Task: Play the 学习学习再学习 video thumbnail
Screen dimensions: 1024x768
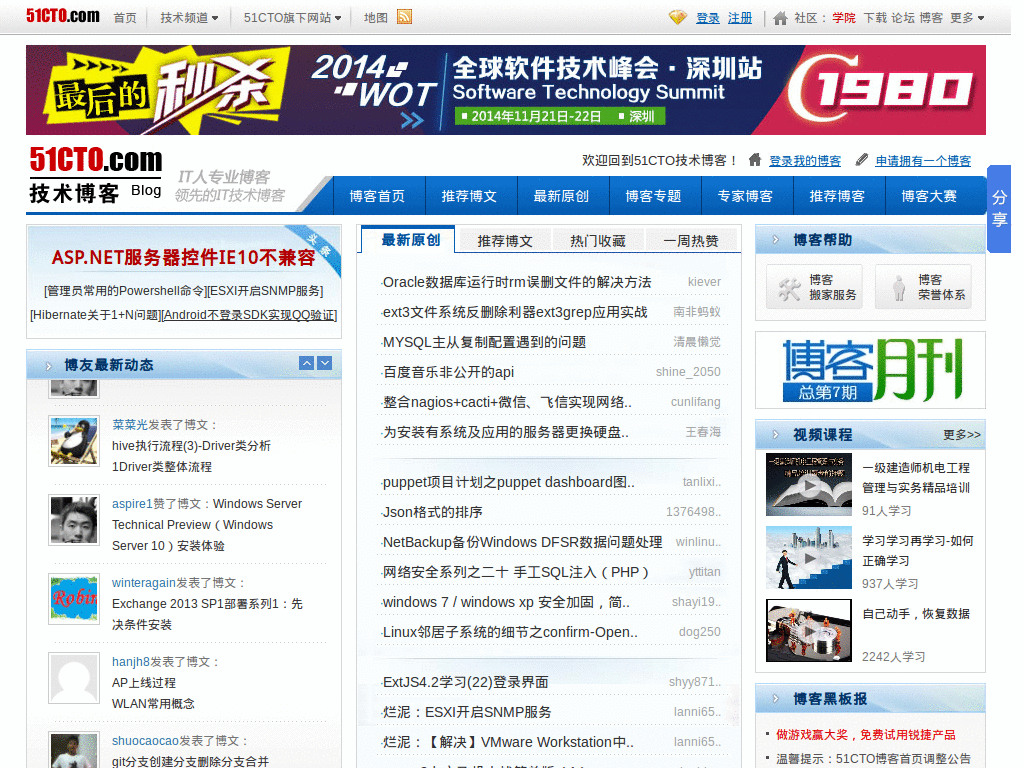Action: pyautogui.click(x=808, y=558)
